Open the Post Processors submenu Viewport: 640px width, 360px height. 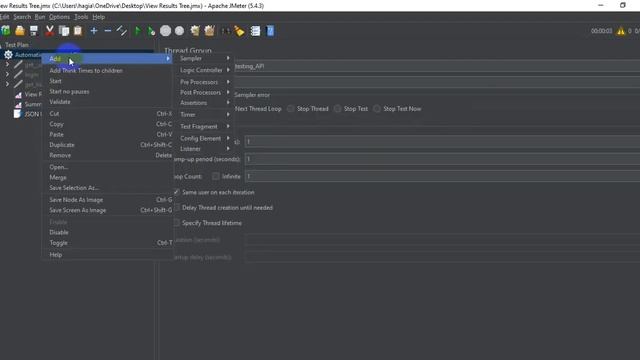point(204,93)
